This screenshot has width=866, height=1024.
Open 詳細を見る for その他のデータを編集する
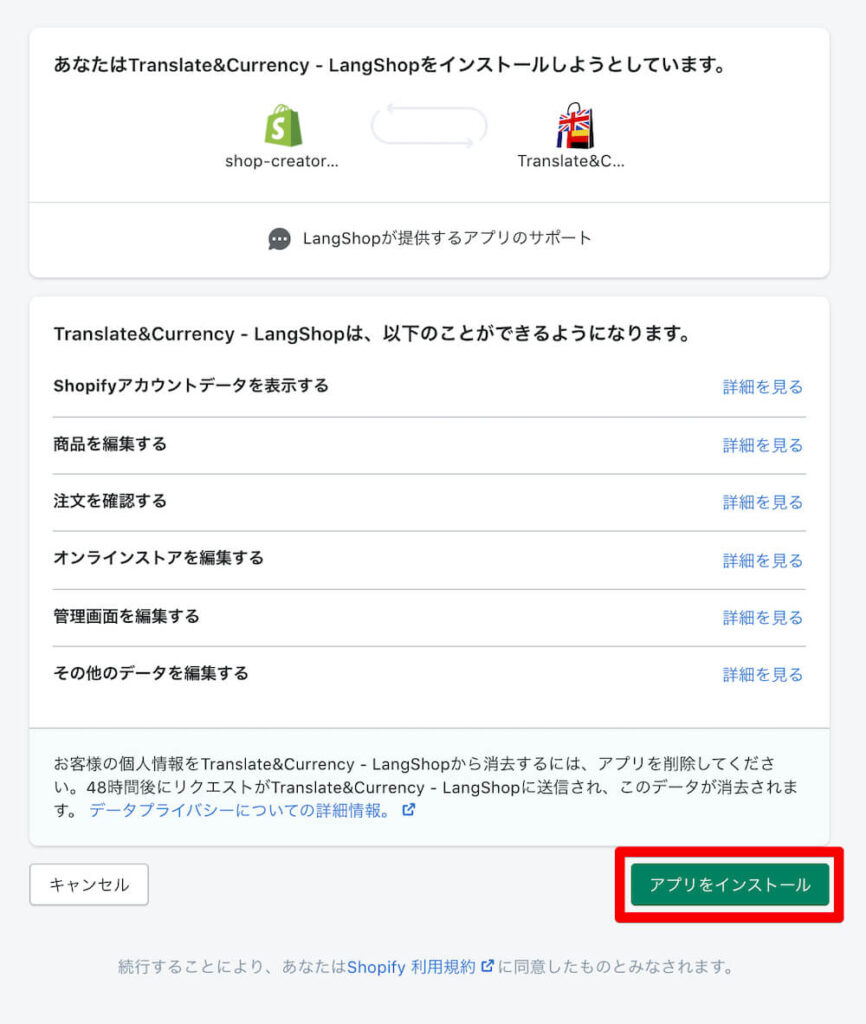point(762,675)
